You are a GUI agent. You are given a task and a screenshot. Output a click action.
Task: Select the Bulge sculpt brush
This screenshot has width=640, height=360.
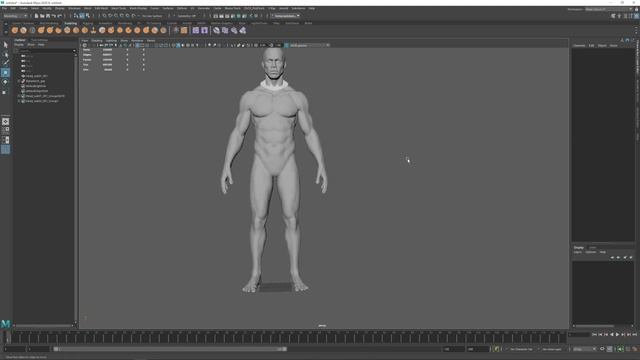[146, 30]
